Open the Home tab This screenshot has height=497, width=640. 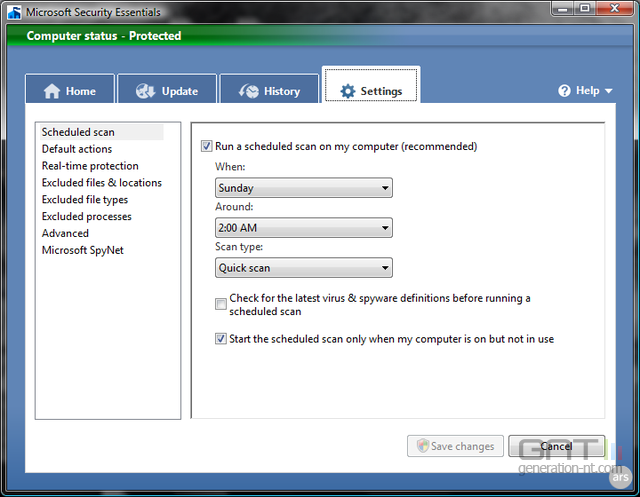[70, 89]
